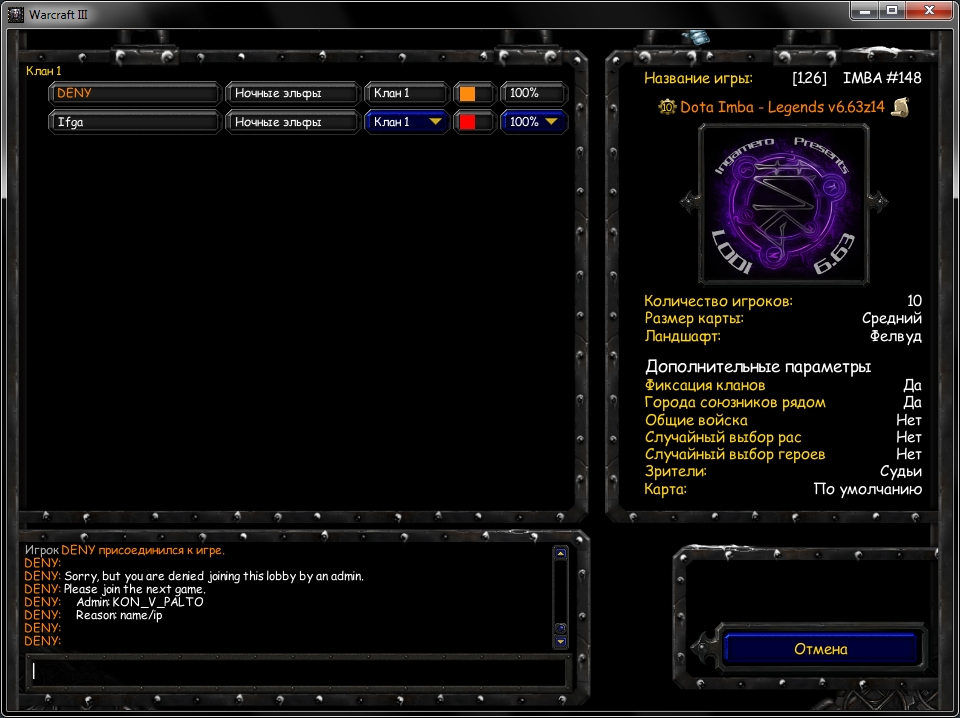The image size is (960, 718).
Task: Open the 100% handicap dropdown for Ifga
Action: coord(533,122)
